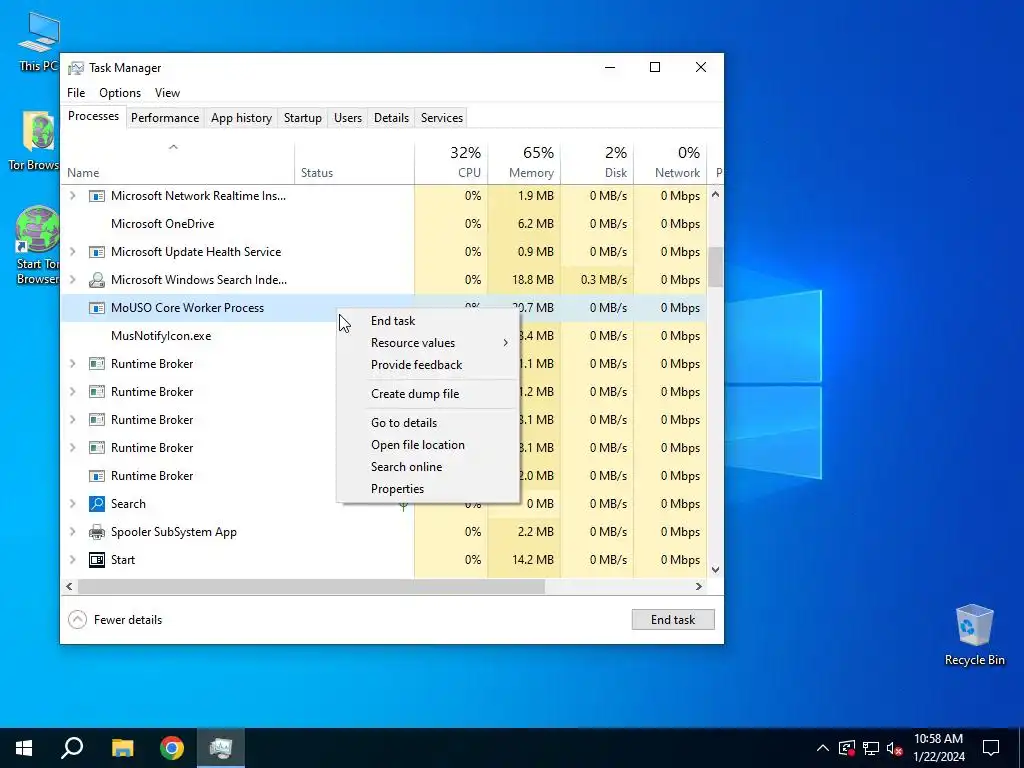1024x768 pixels.
Task: Switch to the Services tab
Action: [x=441, y=118]
